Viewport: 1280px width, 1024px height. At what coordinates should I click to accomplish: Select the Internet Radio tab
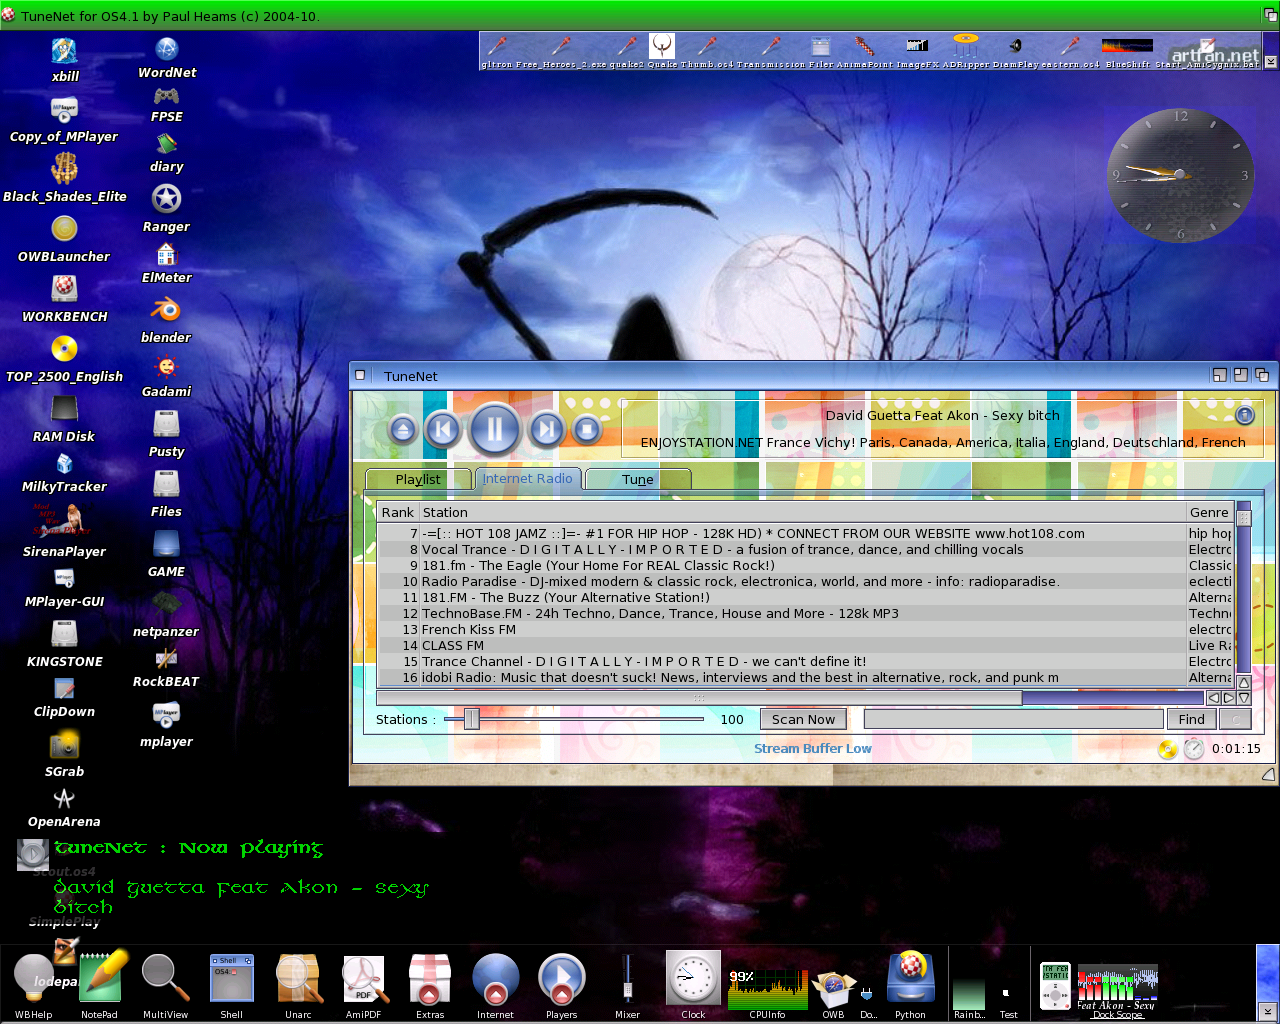click(x=528, y=479)
